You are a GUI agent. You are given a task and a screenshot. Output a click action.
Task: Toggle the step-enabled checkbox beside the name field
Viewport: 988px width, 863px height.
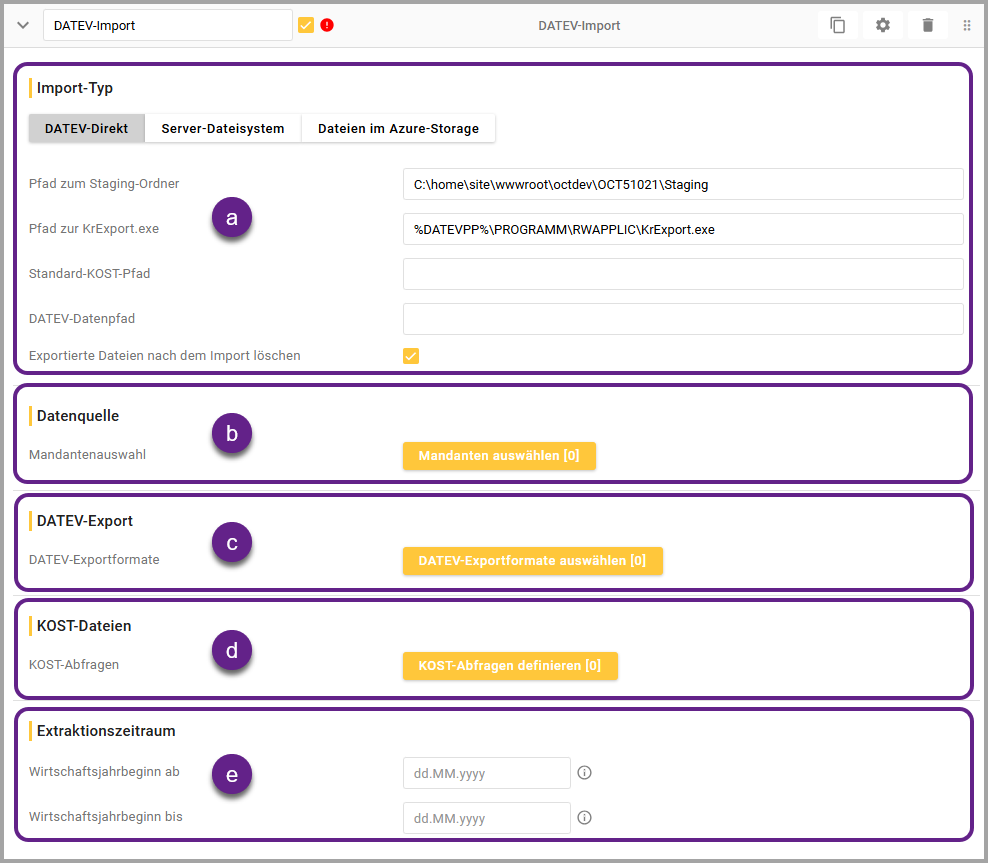point(306,25)
